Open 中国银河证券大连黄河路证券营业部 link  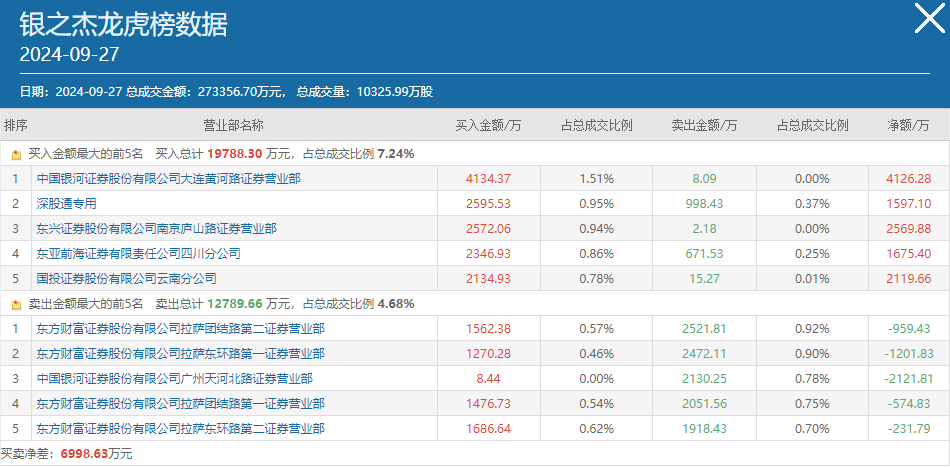pos(168,179)
